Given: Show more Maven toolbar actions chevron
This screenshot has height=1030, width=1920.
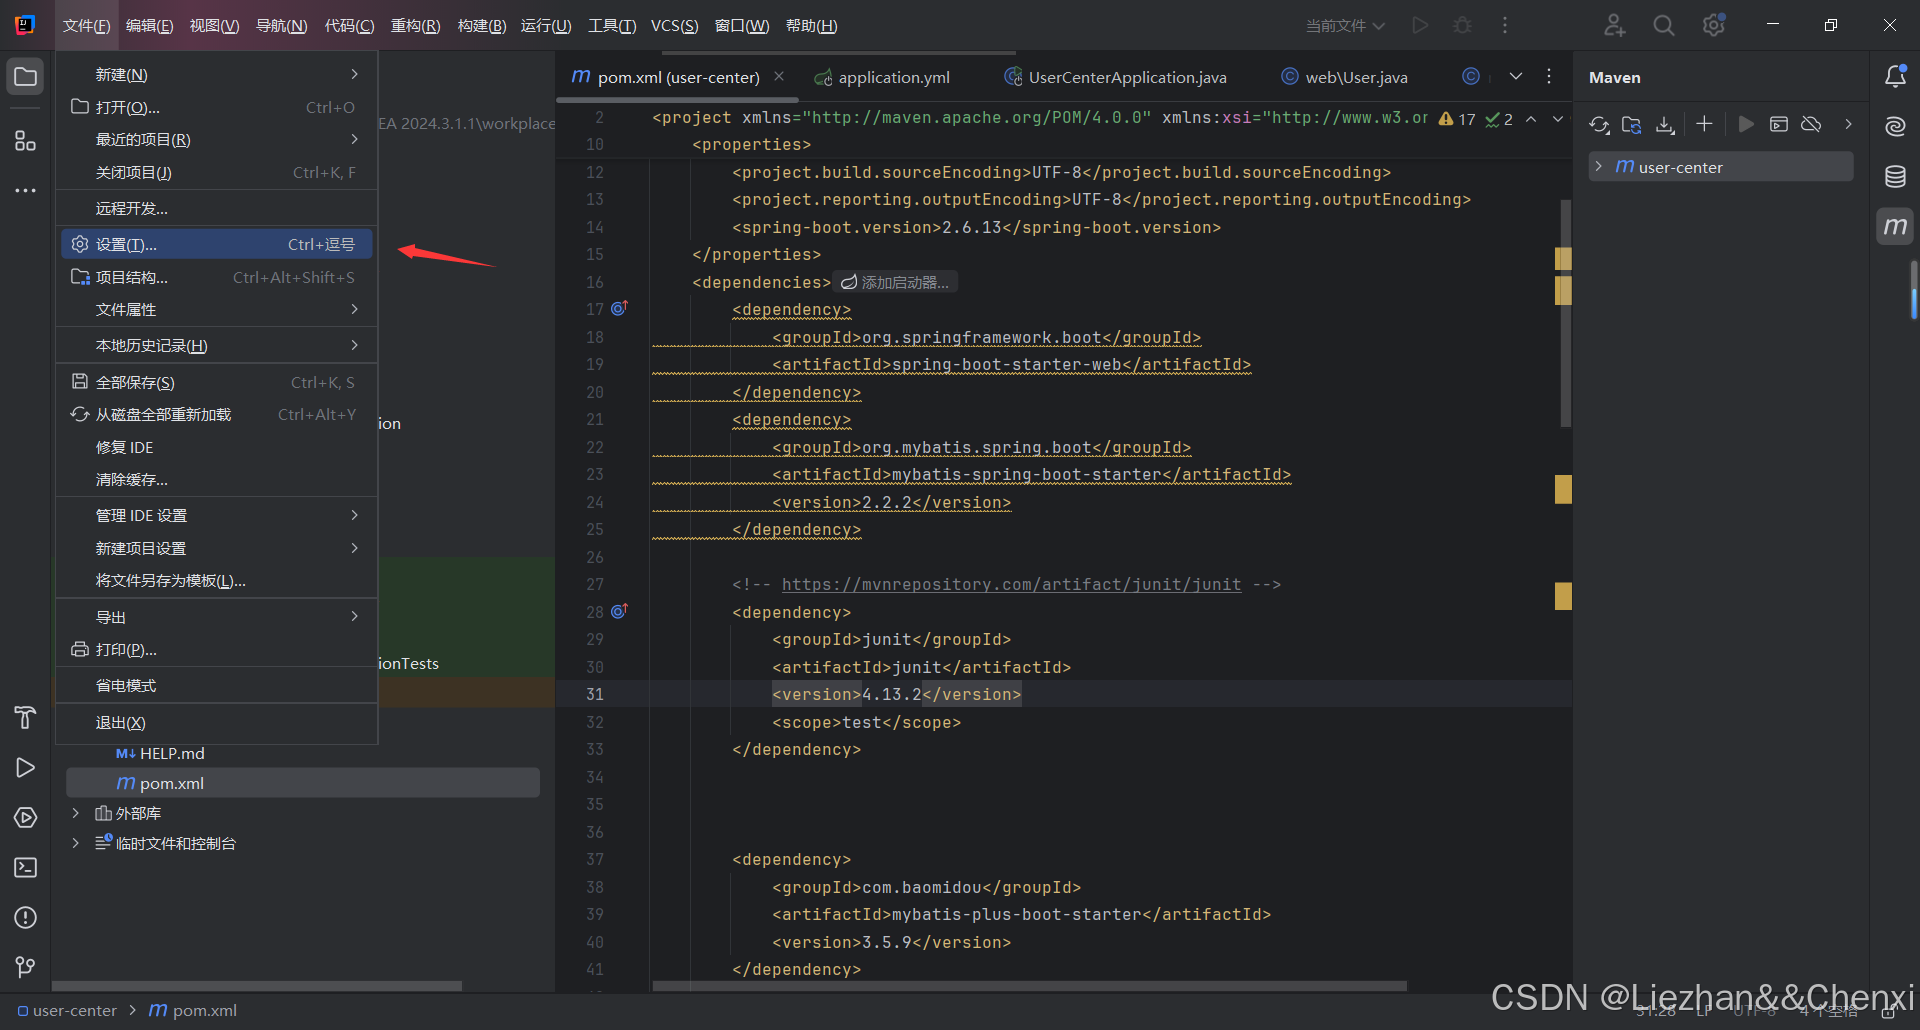Looking at the screenshot, I should point(1848,124).
